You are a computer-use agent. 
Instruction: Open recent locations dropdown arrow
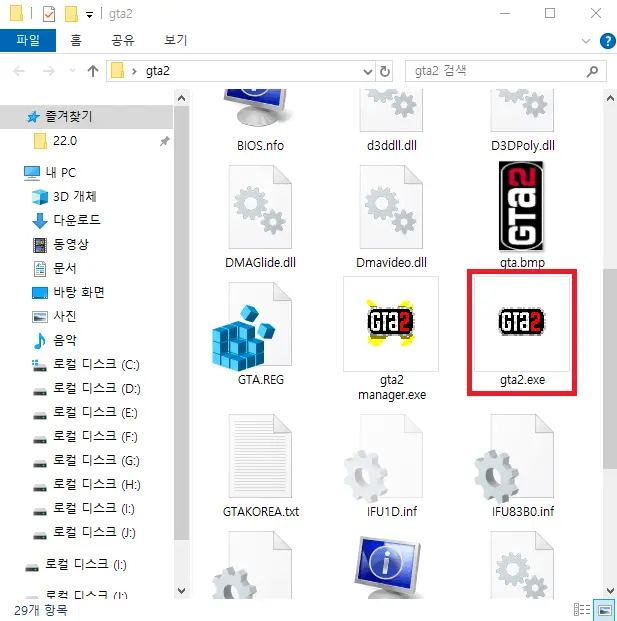[72, 71]
